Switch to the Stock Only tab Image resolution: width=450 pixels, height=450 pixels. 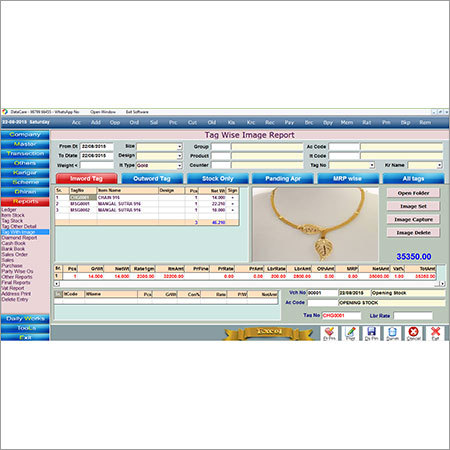217,179
